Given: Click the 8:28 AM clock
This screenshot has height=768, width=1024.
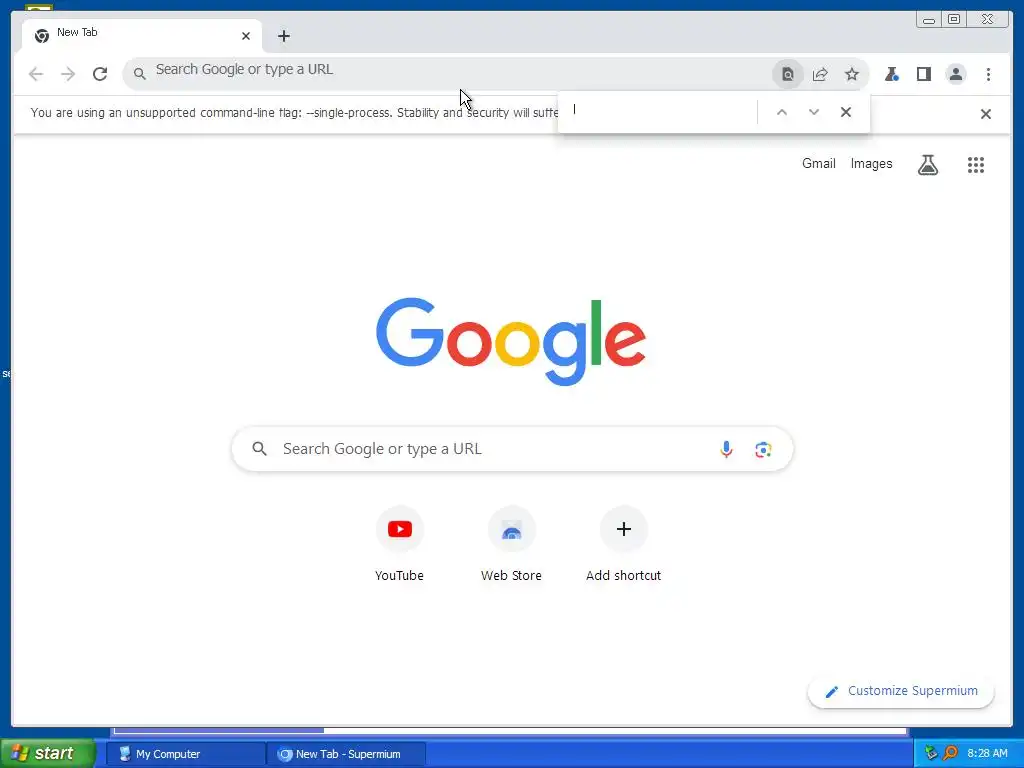Looking at the screenshot, I should pyautogui.click(x=987, y=754).
